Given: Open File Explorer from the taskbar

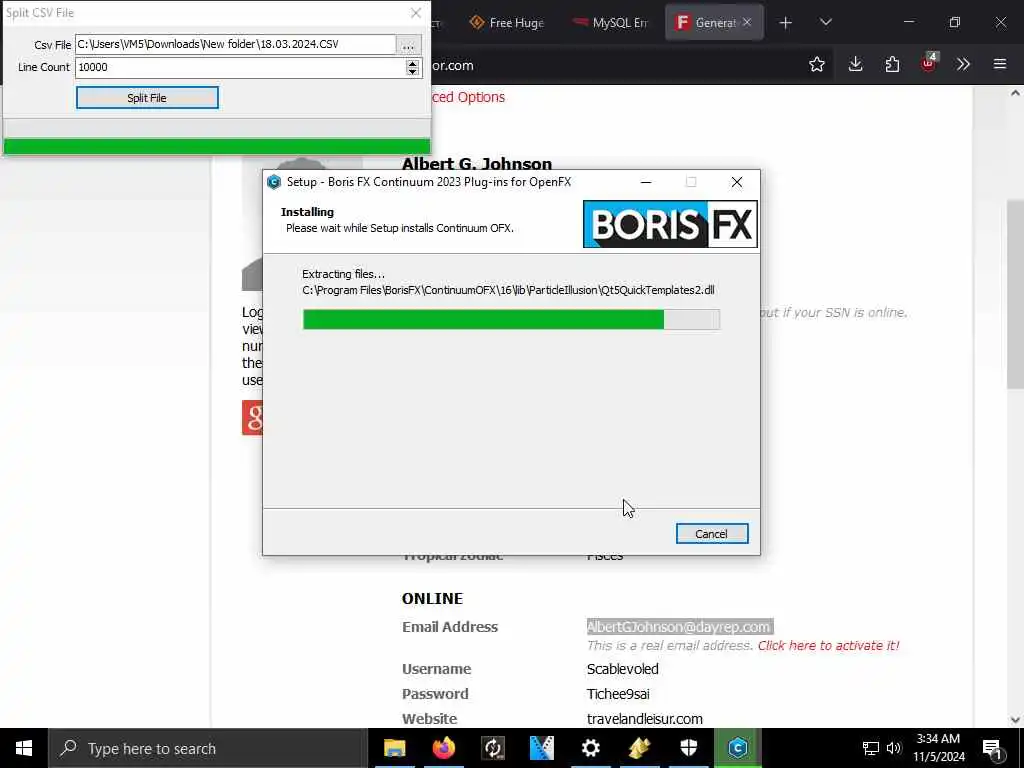Looking at the screenshot, I should pos(394,748).
